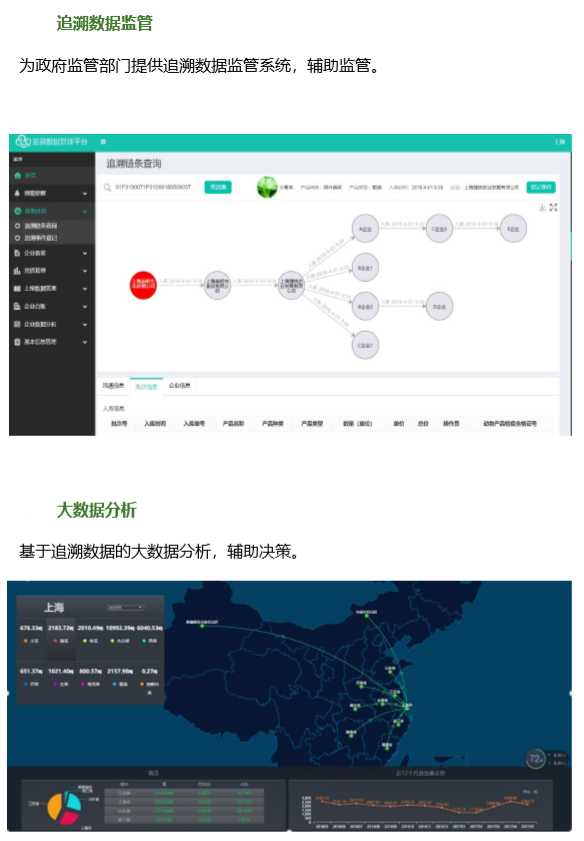The height and width of the screenshot is (841, 584).
Task: Click the bell alert icon in sidebar
Action: click(17, 193)
